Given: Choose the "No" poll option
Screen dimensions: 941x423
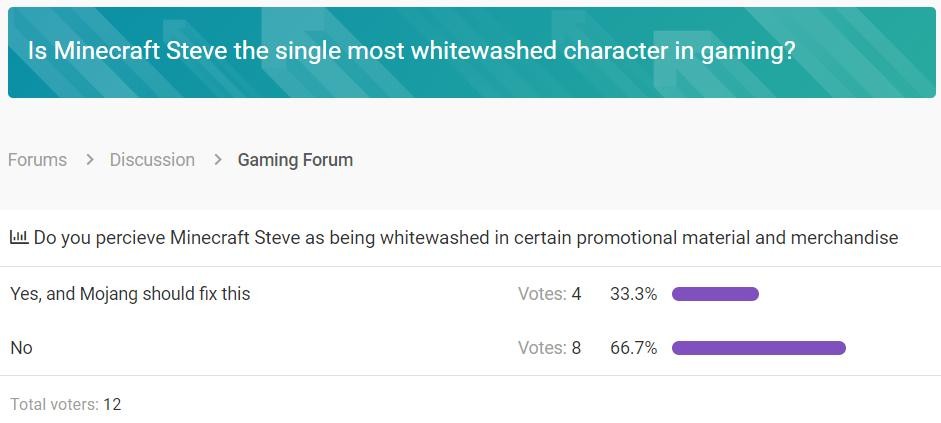Looking at the screenshot, I should coord(21,348).
